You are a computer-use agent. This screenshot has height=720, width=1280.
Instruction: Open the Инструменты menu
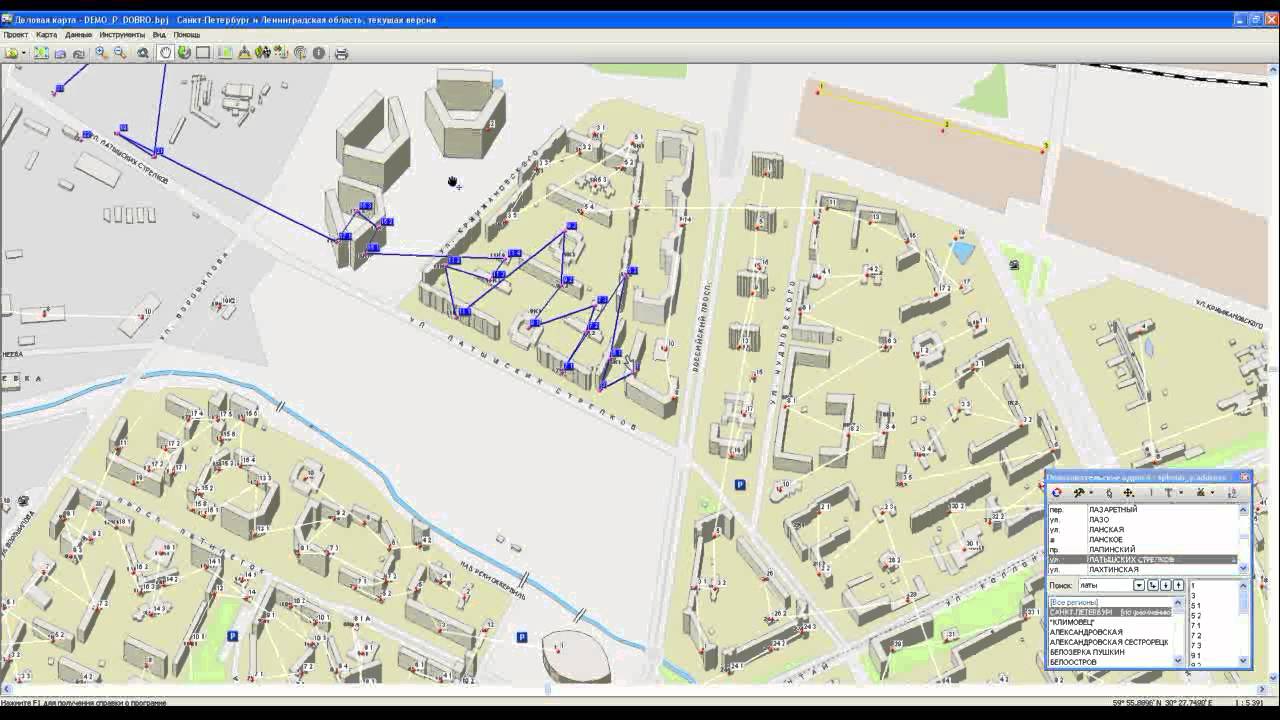[x=122, y=34]
